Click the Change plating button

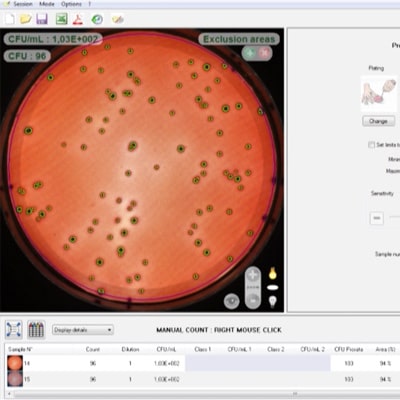[378, 121]
